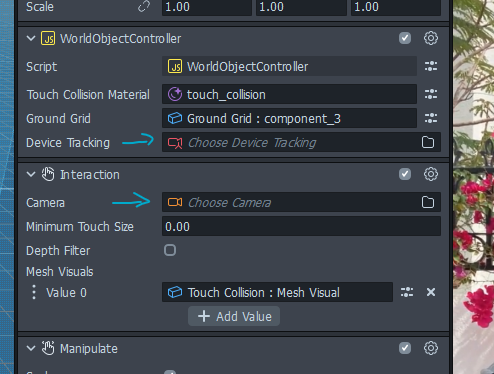This screenshot has height=374, width=494.
Task: Open Manipulate component settings gear
Action: [x=431, y=348]
